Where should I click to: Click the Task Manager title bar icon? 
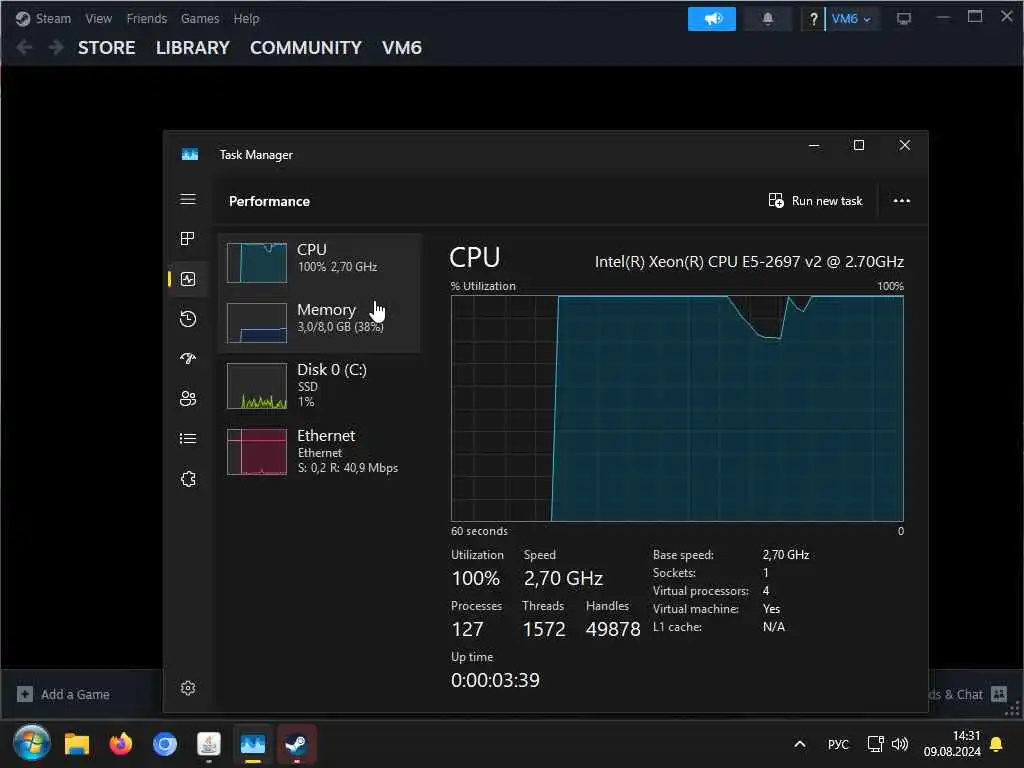[190, 155]
